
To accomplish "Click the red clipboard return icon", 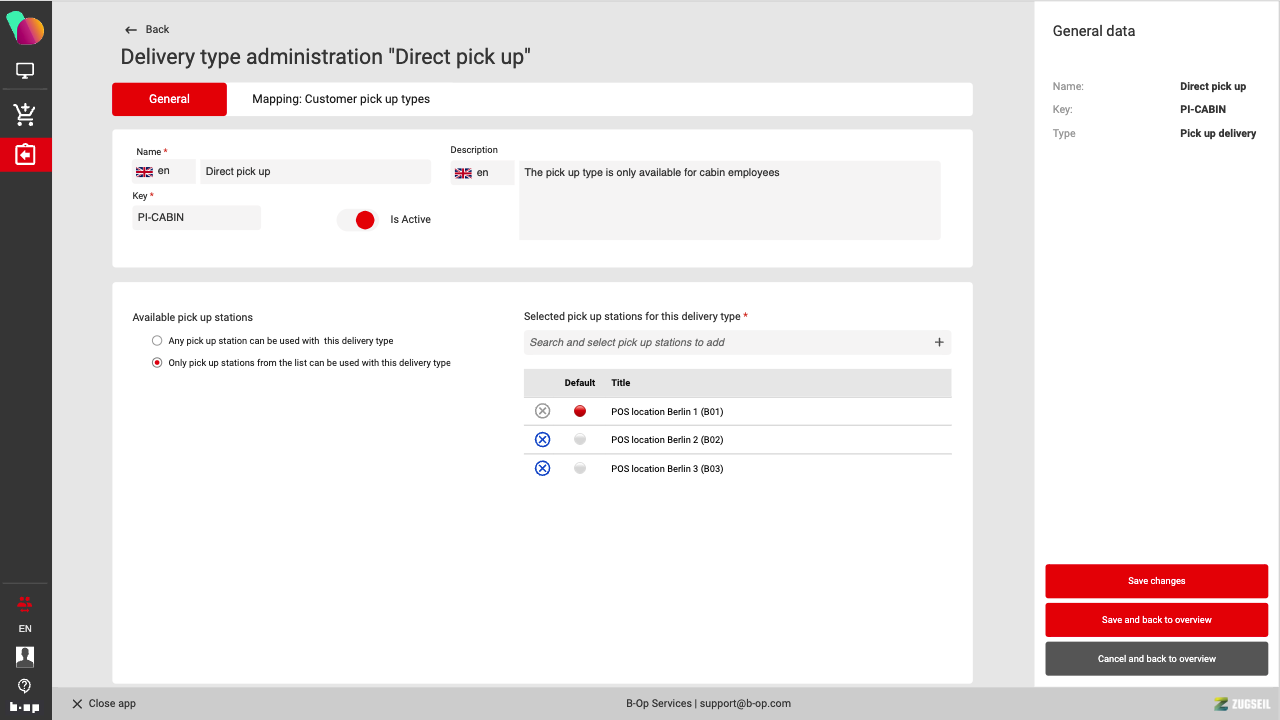I will tap(25, 155).
